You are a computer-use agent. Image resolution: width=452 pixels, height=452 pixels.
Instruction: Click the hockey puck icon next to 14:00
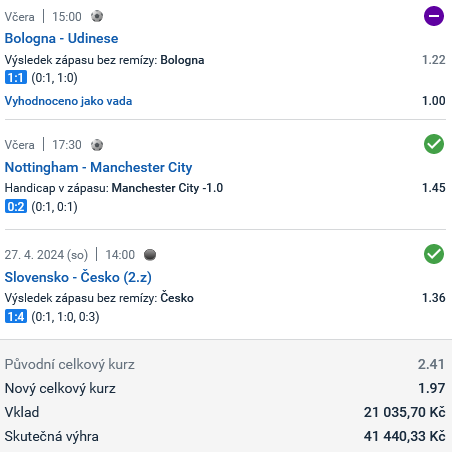pyautogui.click(x=150, y=255)
